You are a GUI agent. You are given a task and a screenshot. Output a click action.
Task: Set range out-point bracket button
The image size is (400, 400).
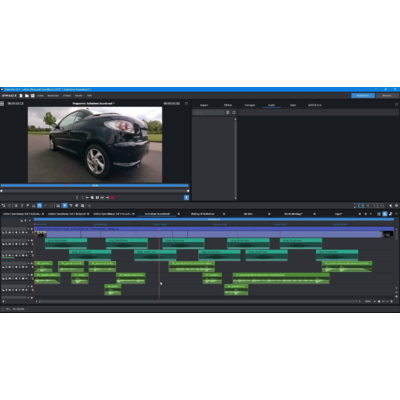click(x=82, y=198)
